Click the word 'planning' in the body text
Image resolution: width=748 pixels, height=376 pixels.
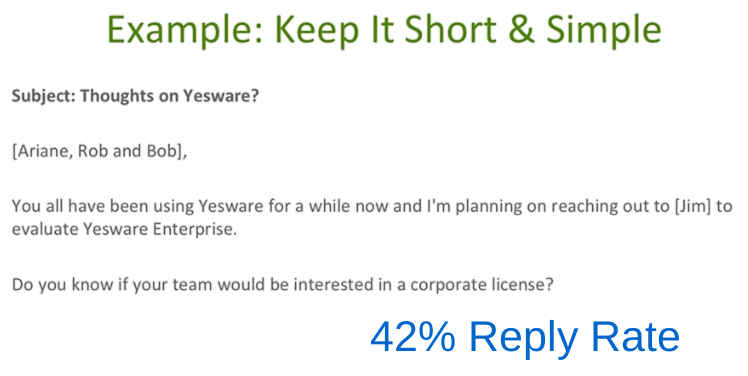point(488,207)
